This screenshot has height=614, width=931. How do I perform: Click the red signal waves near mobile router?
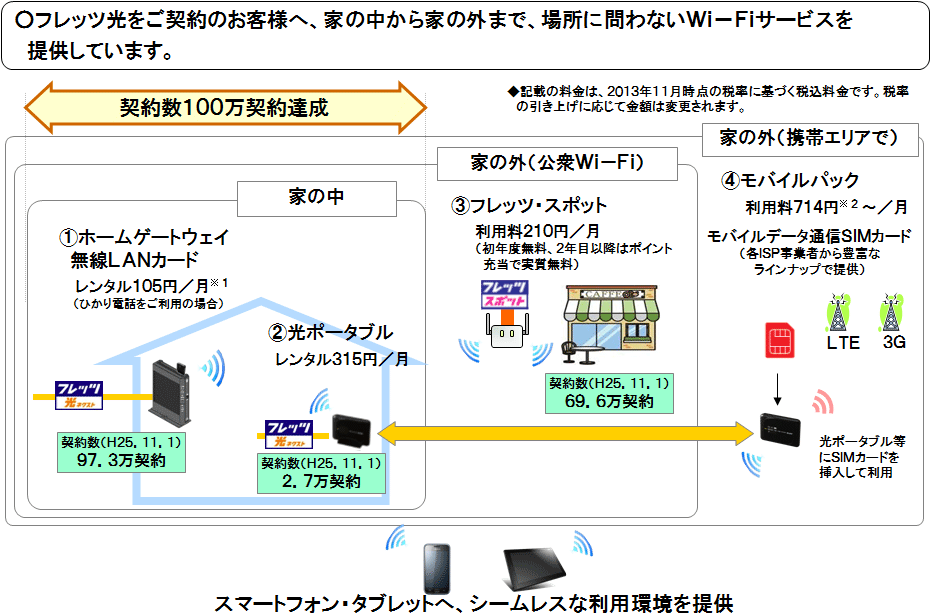click(x=824, y=402)
